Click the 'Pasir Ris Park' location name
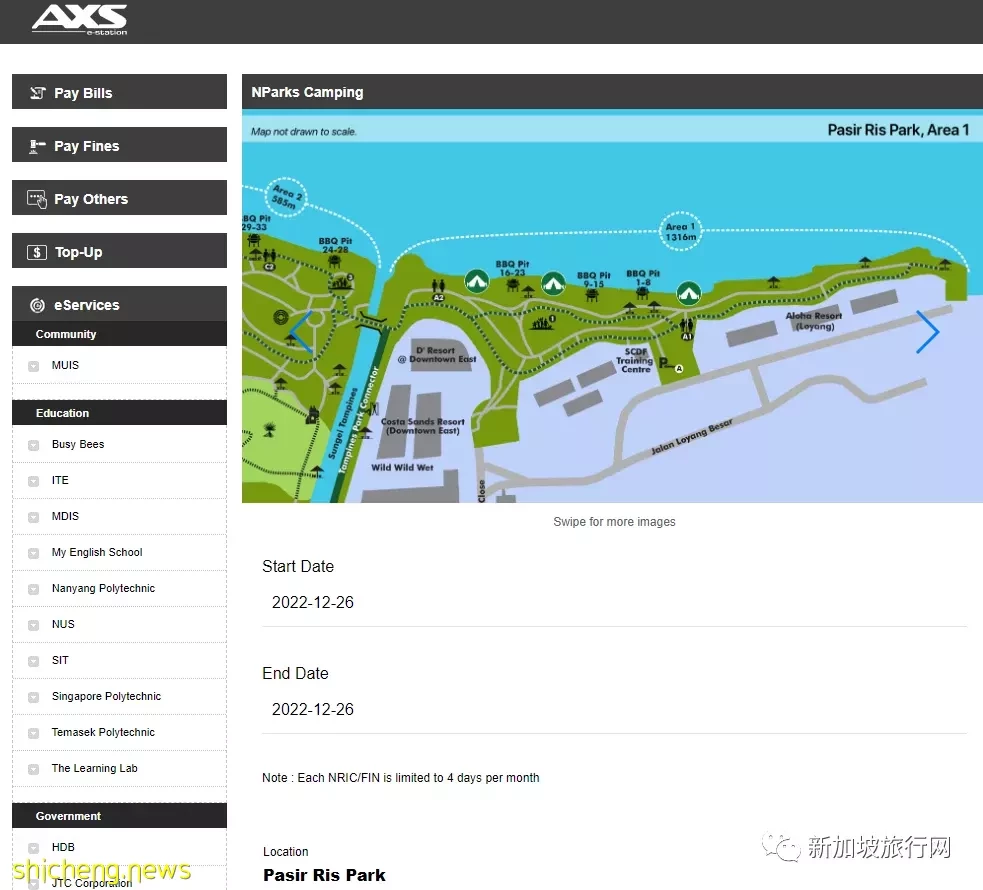This screenshot has width=983, height=890. [324, 875]
